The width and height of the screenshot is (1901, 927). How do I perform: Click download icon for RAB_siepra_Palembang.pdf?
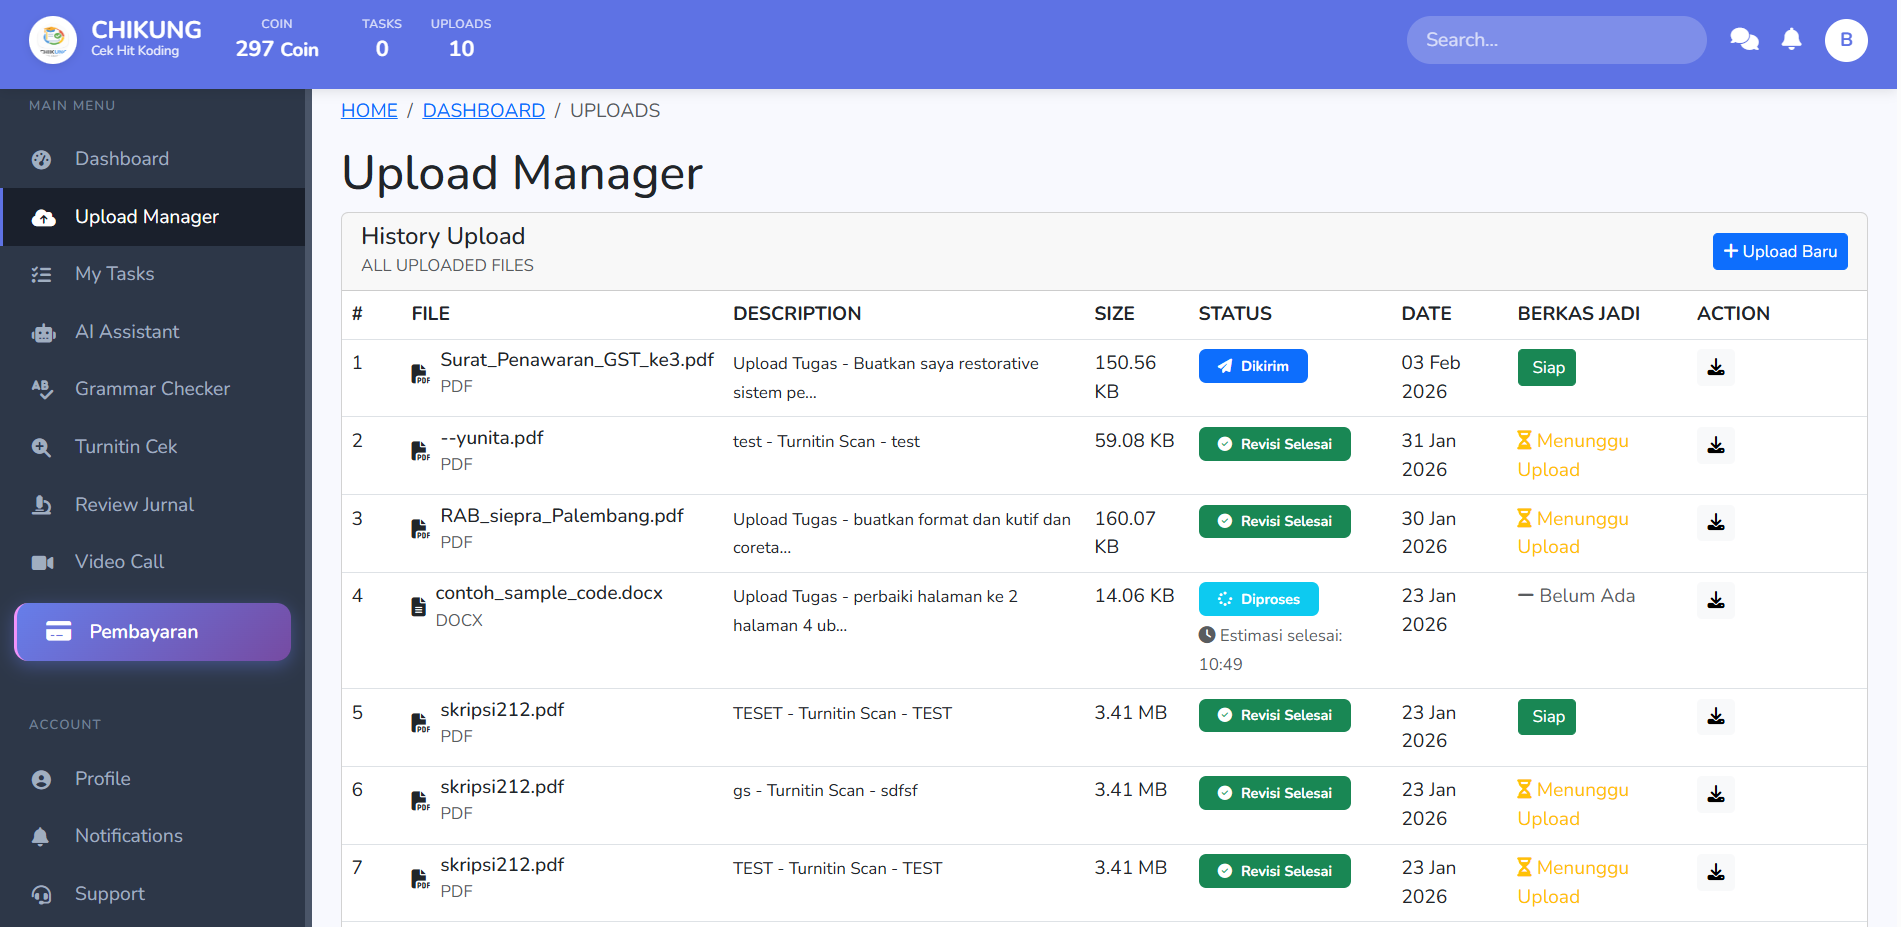pos(1715,522)
